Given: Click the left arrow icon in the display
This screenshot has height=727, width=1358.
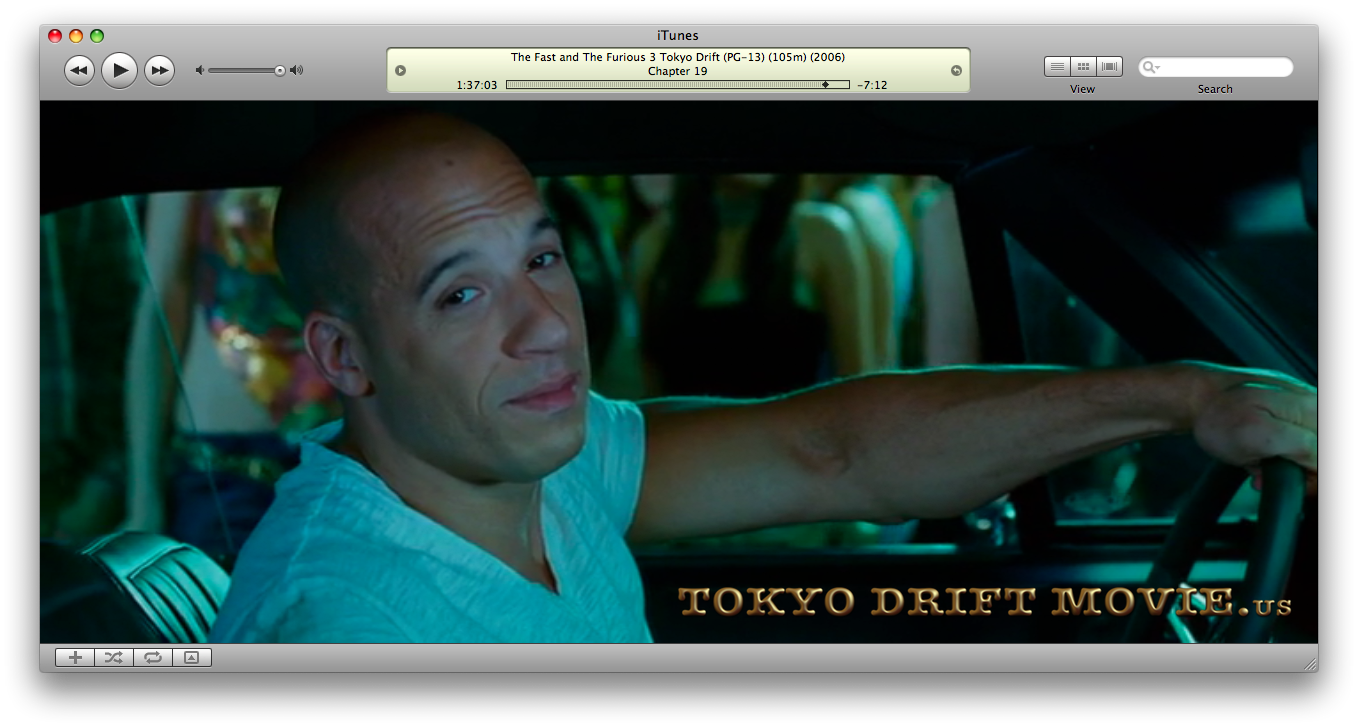Looking at the screenshot, I should 401,70.
